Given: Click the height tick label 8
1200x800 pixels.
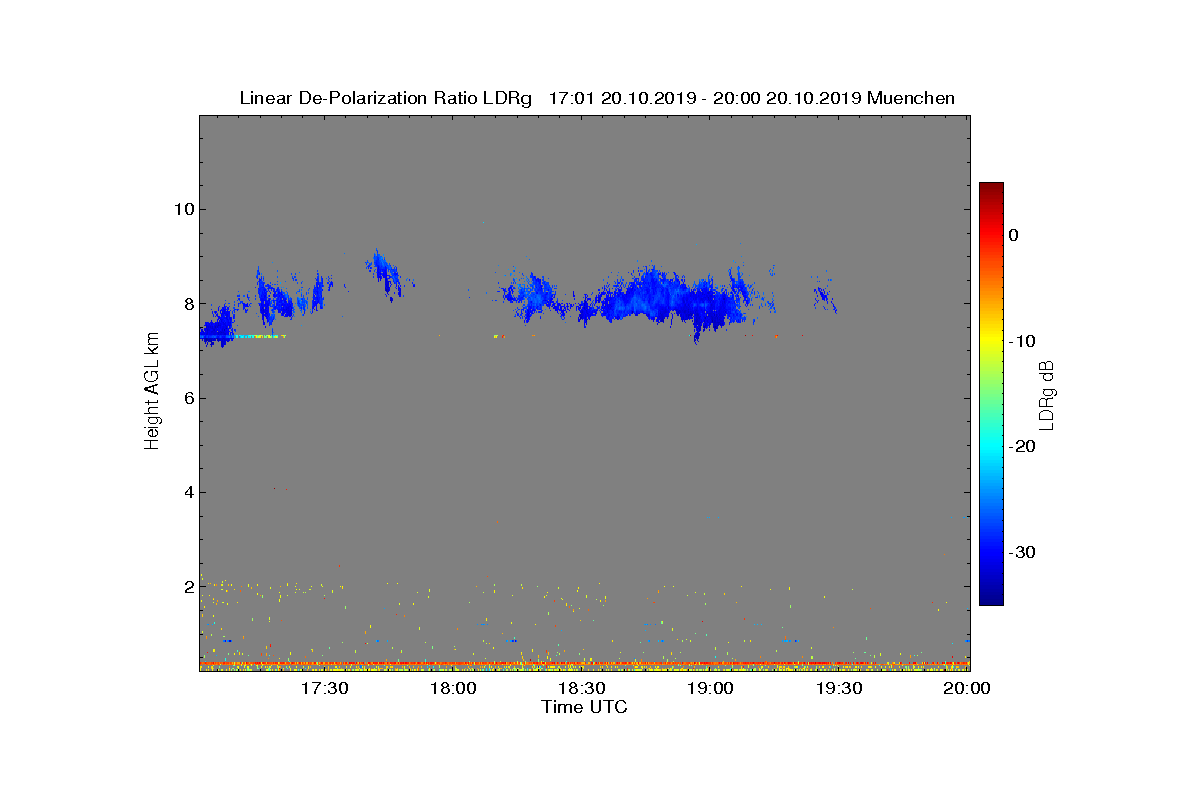Looking at the screenshot, I should pos(187,304).
